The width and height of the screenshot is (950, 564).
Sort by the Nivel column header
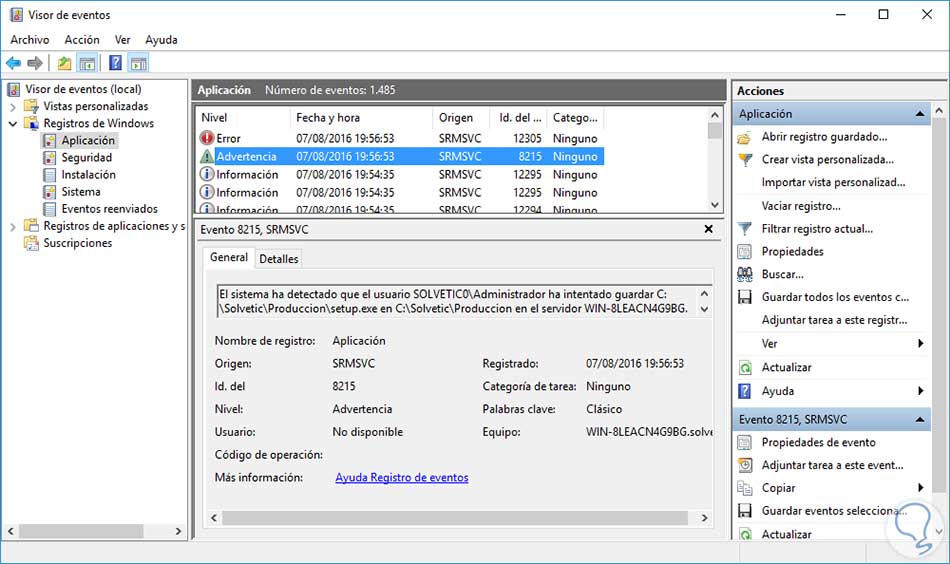242,118
